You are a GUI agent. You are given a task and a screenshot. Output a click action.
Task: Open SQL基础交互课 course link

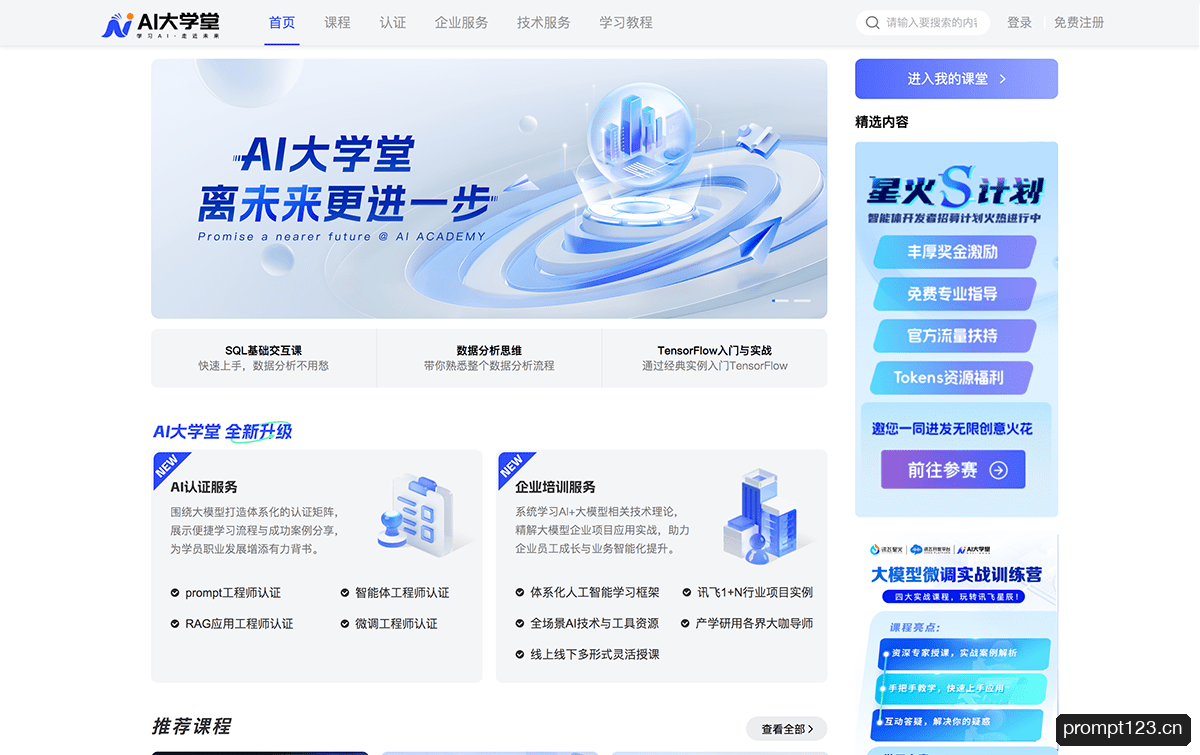point(263,358)
